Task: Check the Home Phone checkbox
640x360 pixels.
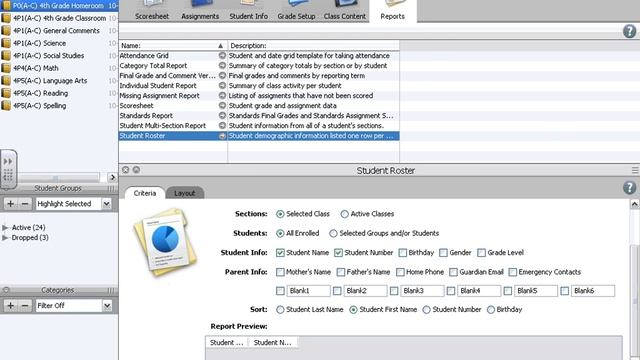Action: point(400,272)
